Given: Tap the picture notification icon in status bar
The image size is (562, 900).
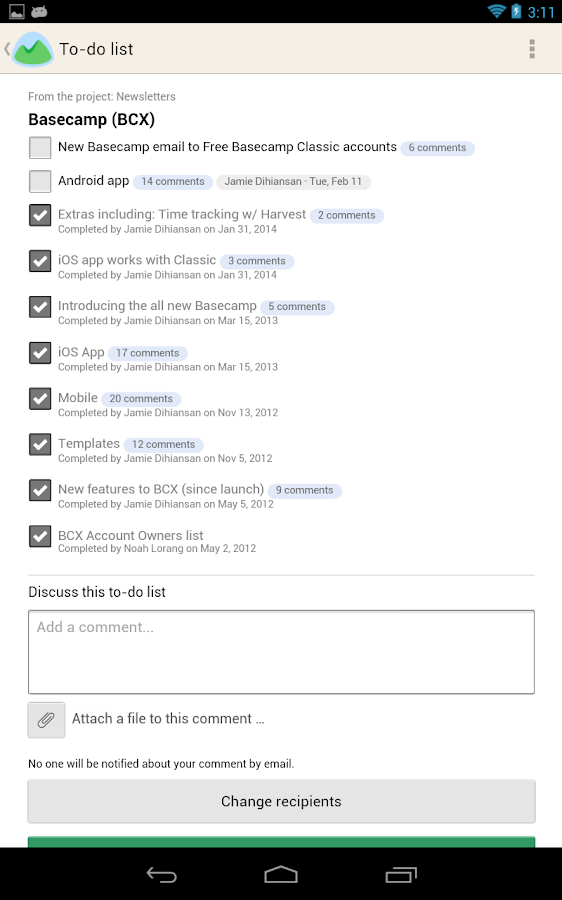Looking at the screenshot, I should coord(17,11).
